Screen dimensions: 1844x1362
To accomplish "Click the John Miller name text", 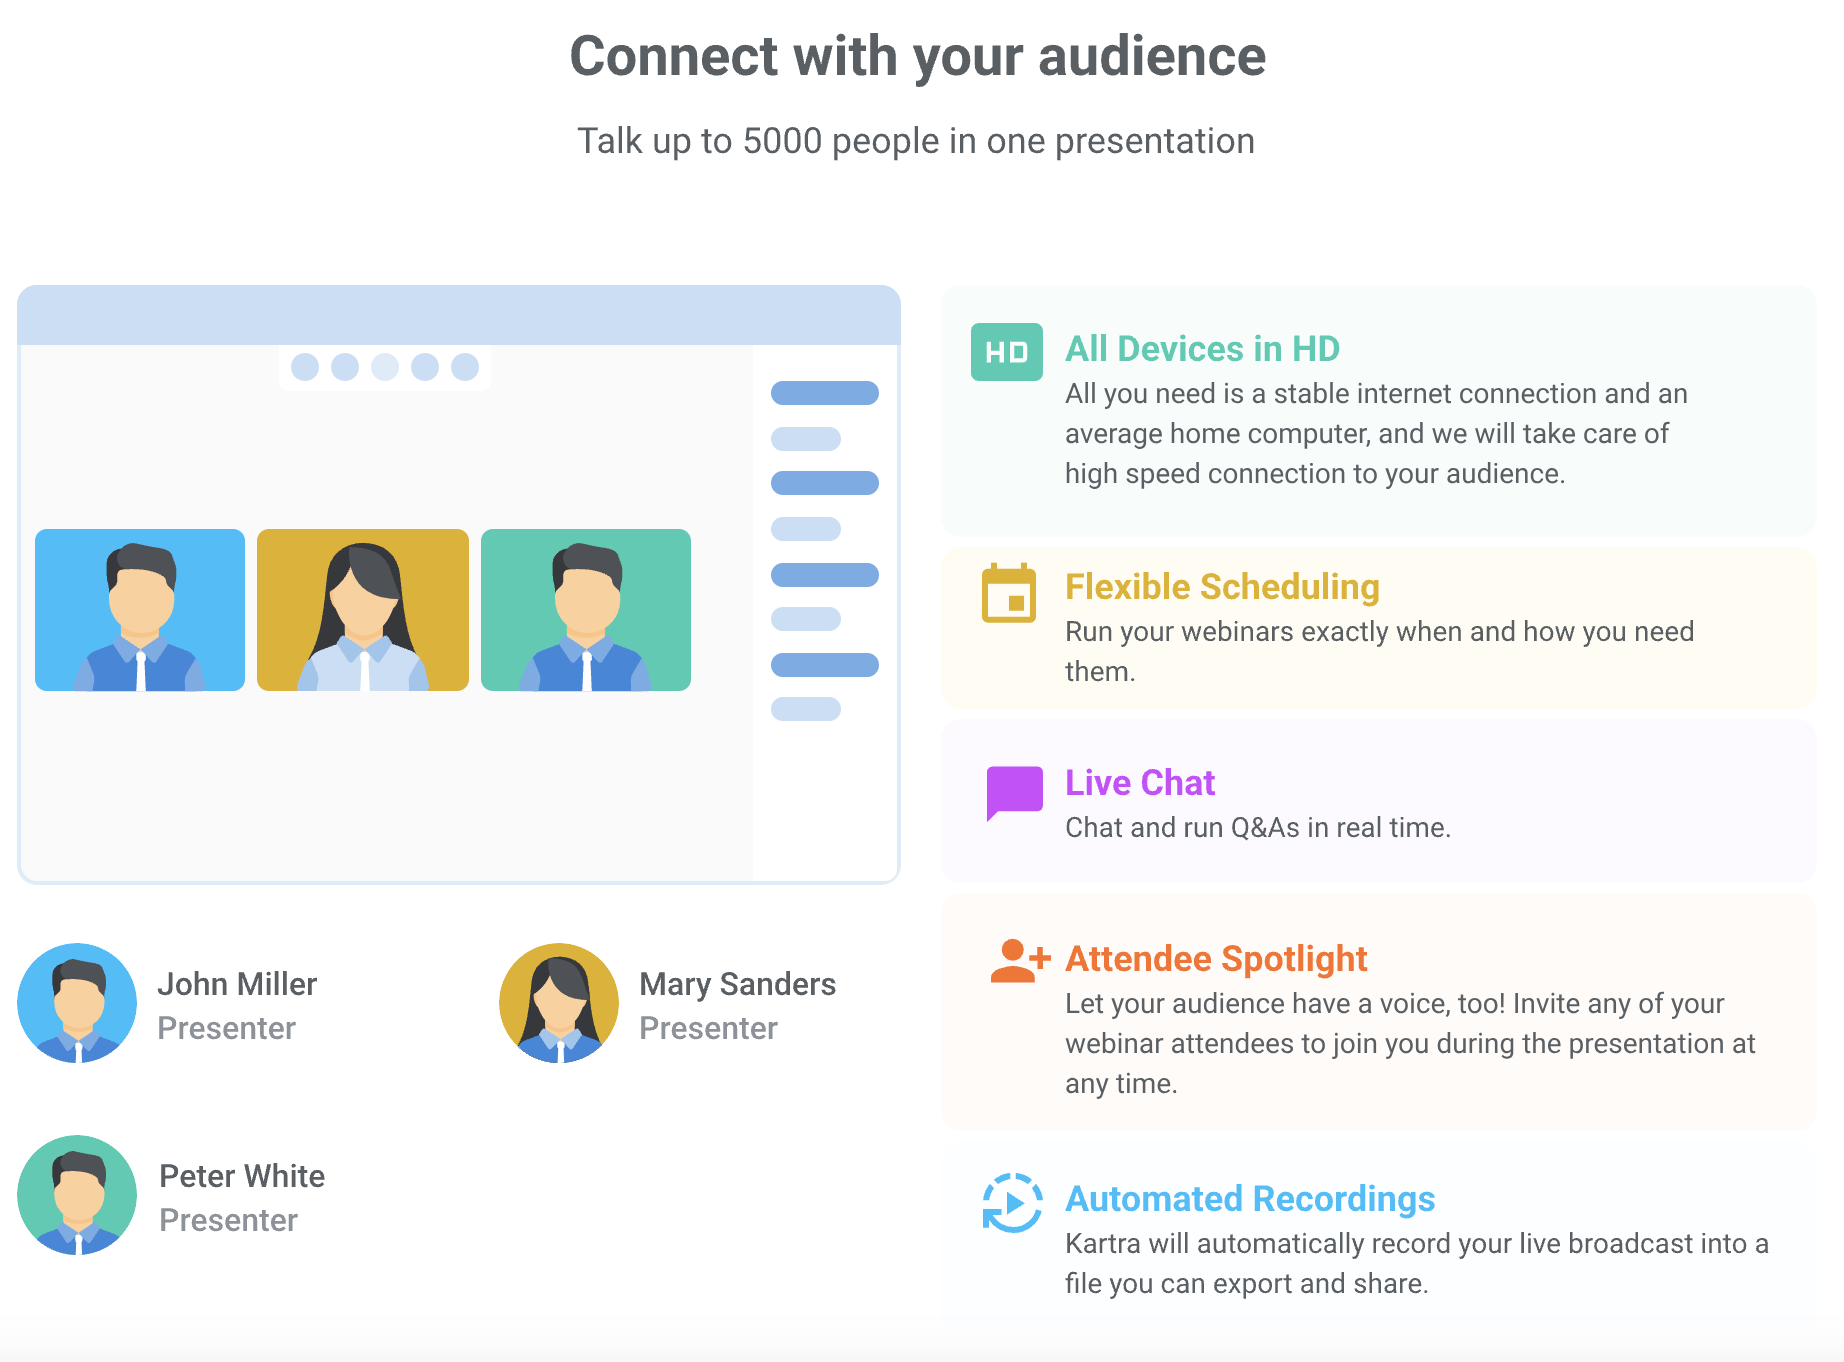I will [237, 984].
